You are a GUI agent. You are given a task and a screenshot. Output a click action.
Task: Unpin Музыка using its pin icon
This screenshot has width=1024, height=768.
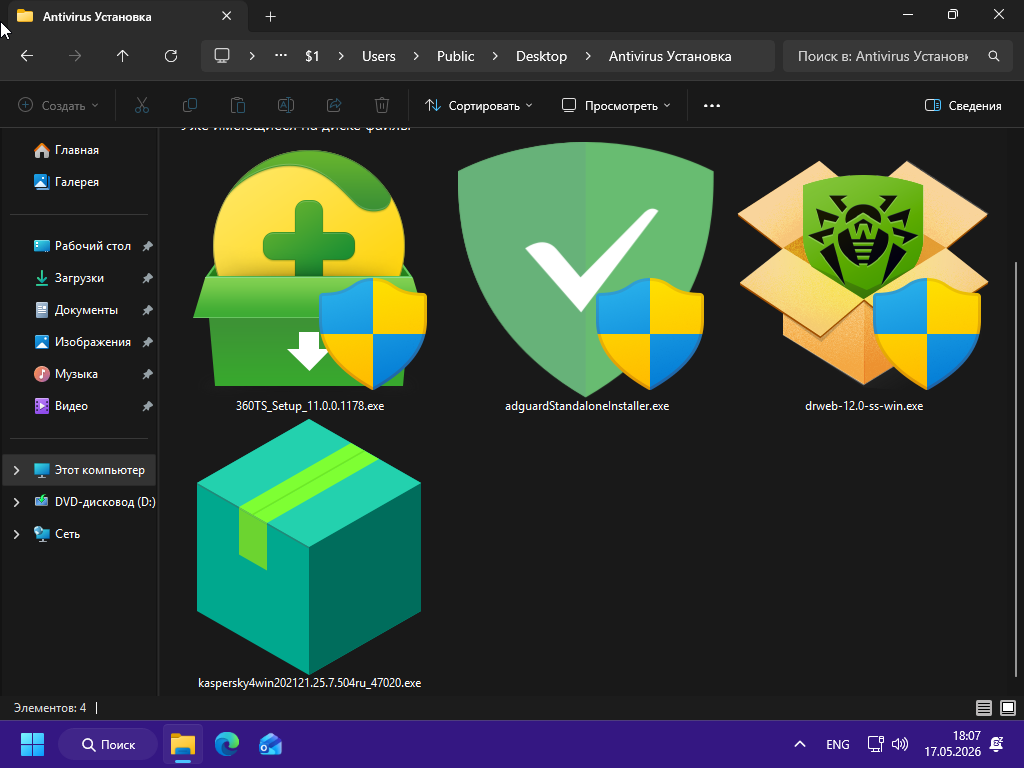click(148, 374)
